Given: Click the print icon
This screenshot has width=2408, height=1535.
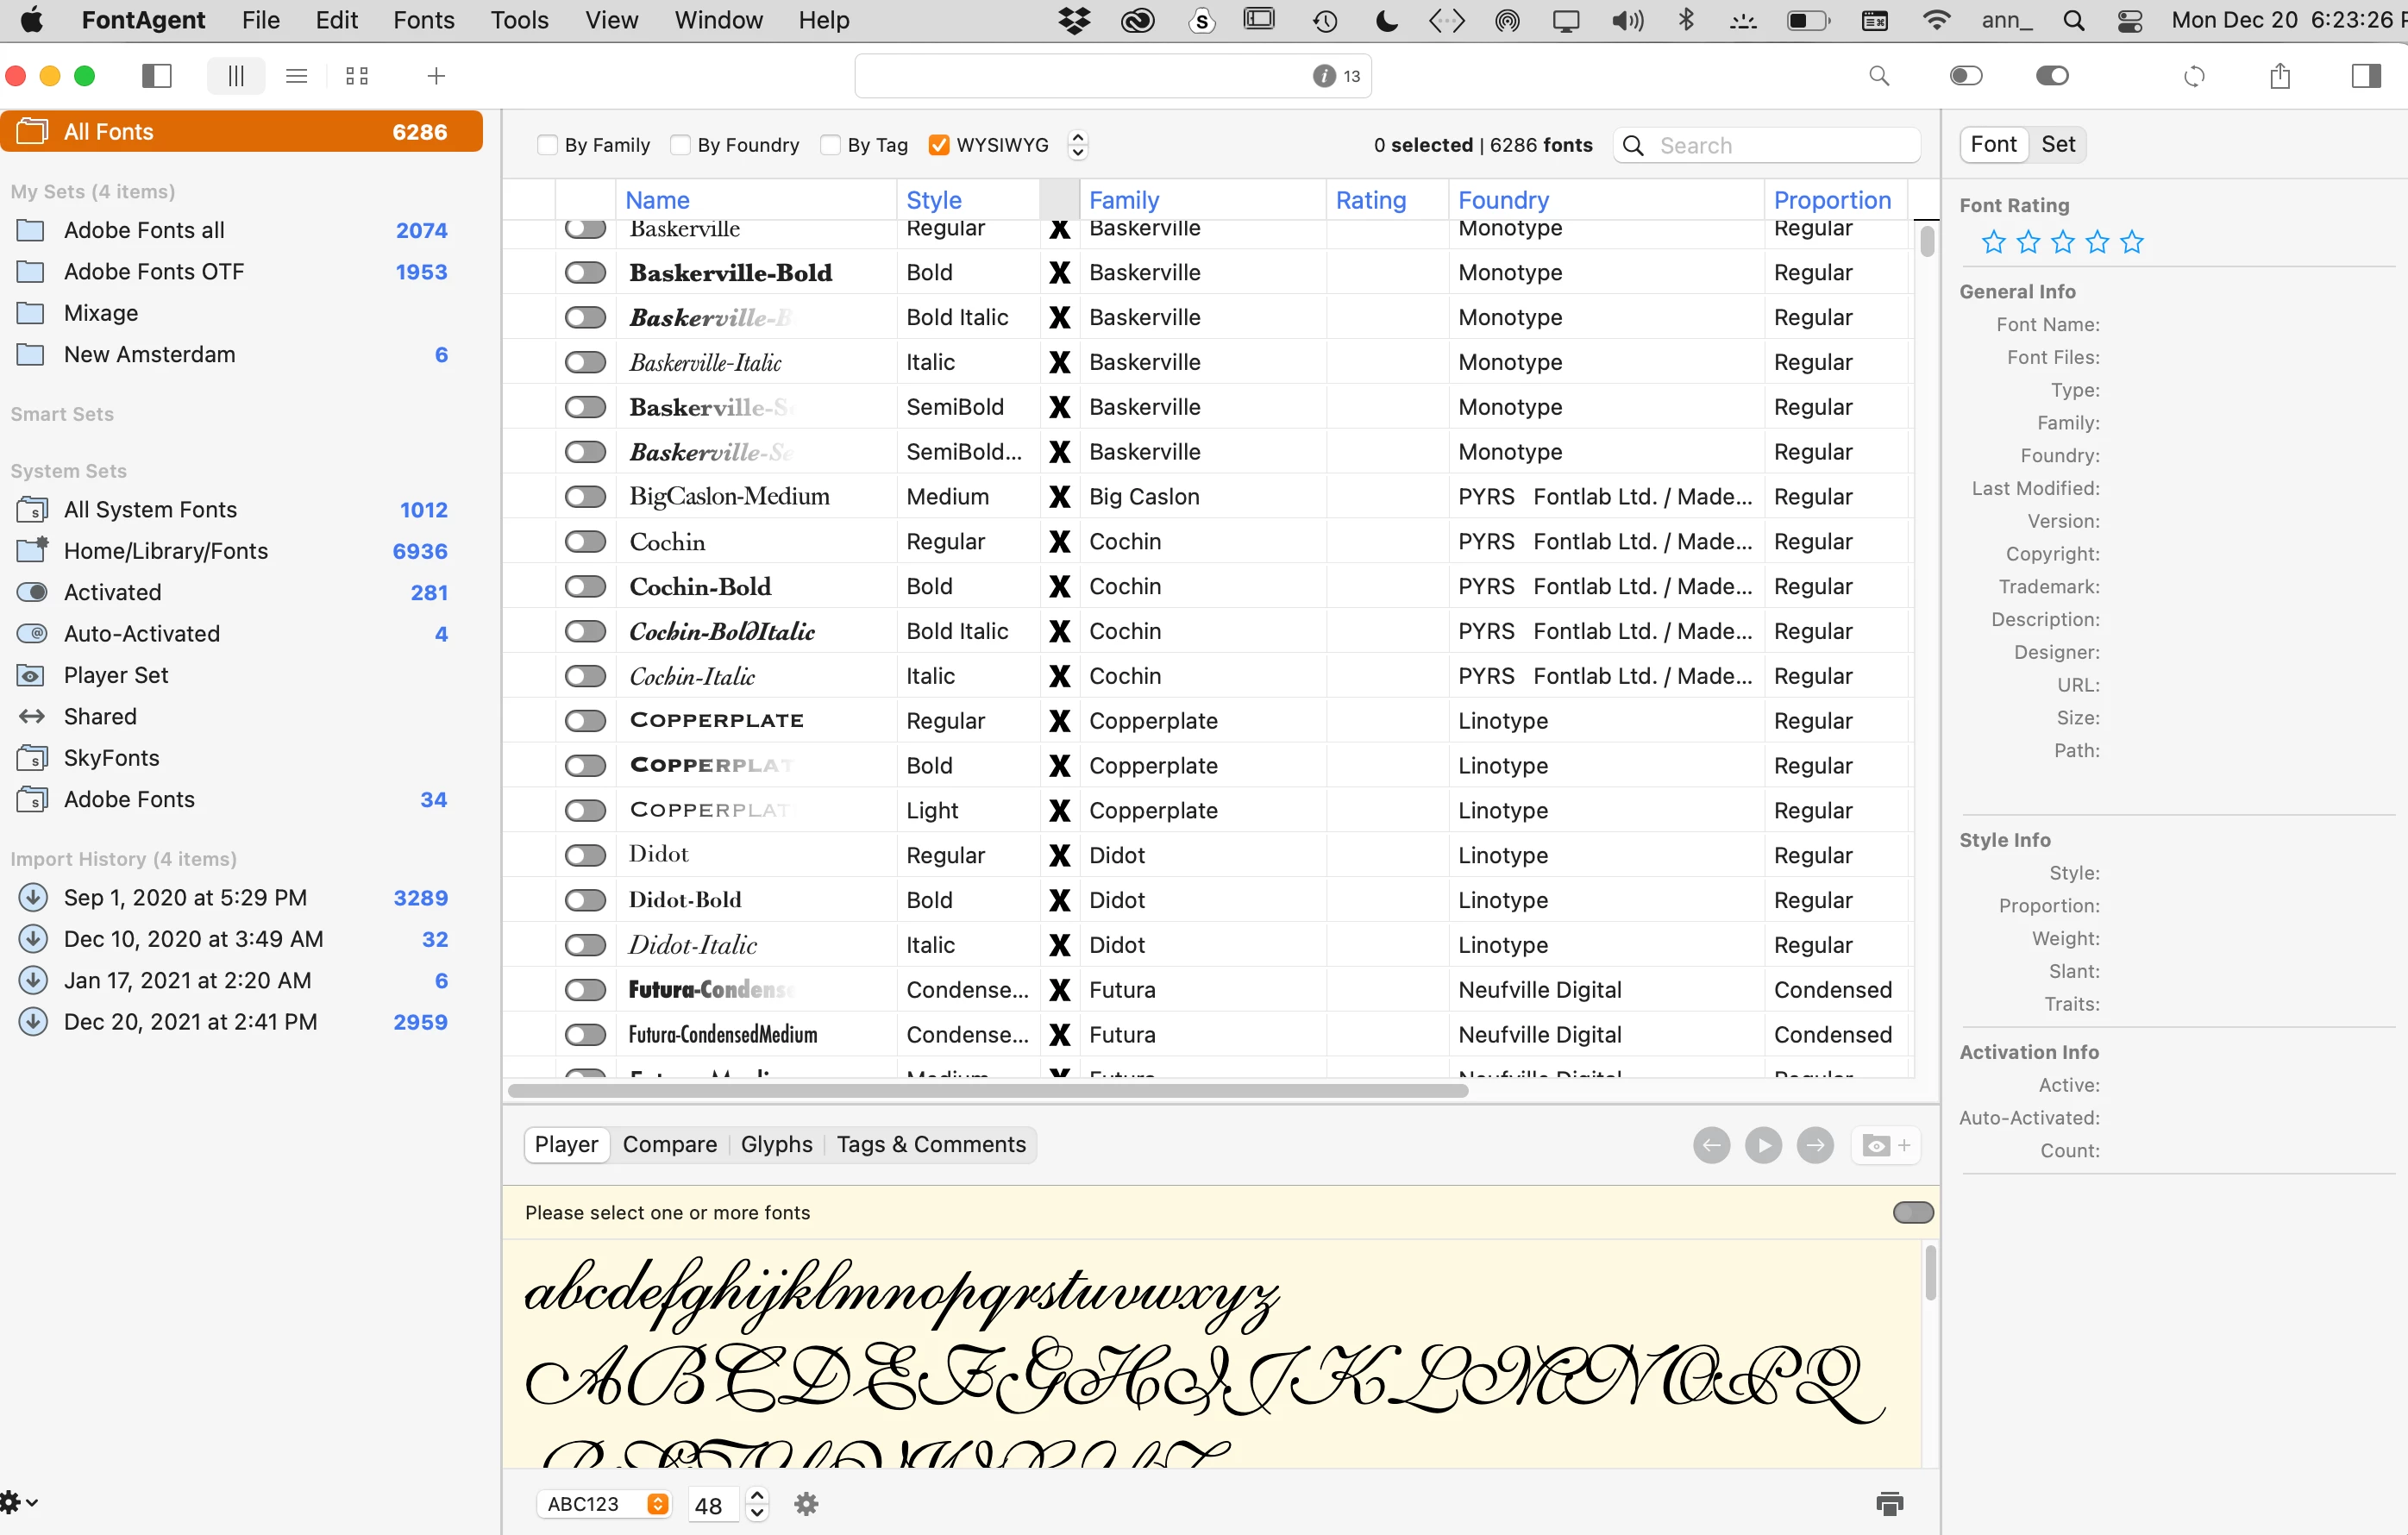Looking at the screenshot, I should 1889,1503.
